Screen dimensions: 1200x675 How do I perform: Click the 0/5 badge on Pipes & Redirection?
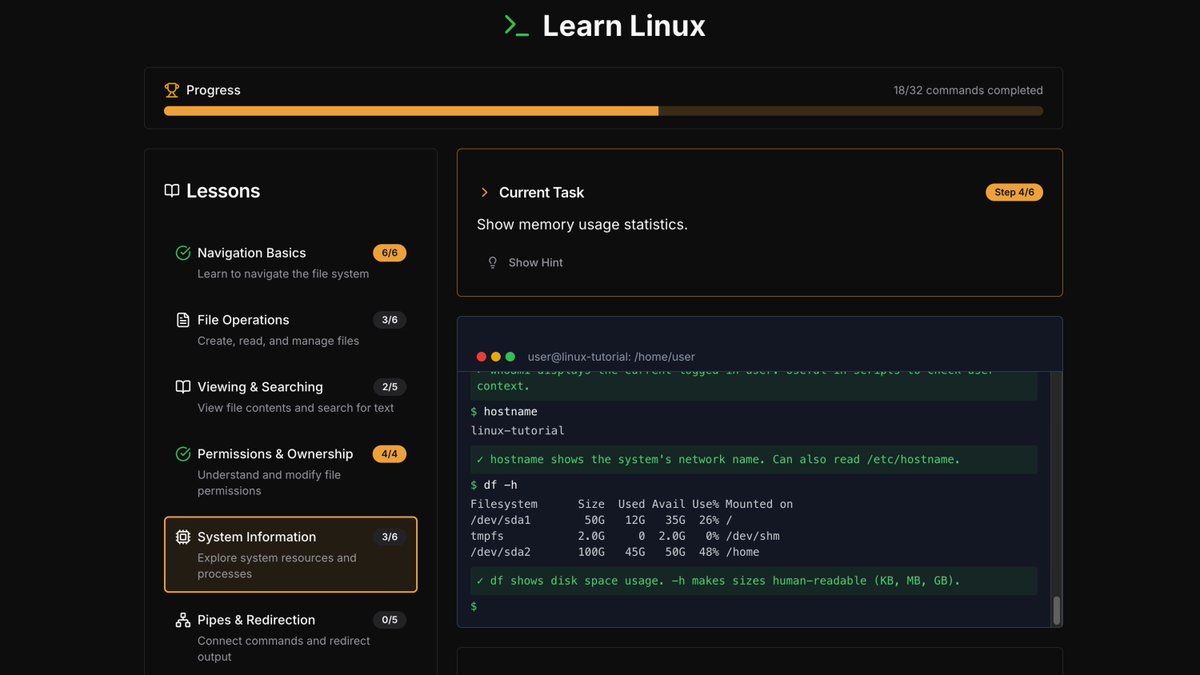click(390, 620)
